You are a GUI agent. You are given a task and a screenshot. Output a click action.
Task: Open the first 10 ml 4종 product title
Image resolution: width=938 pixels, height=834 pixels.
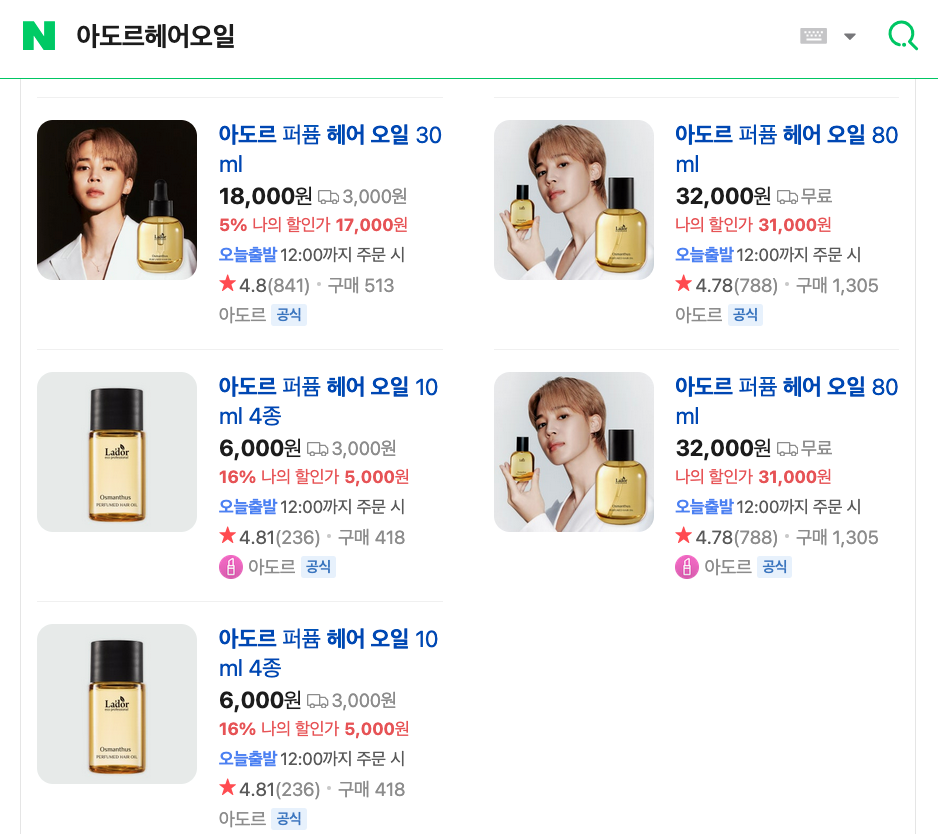328,401
